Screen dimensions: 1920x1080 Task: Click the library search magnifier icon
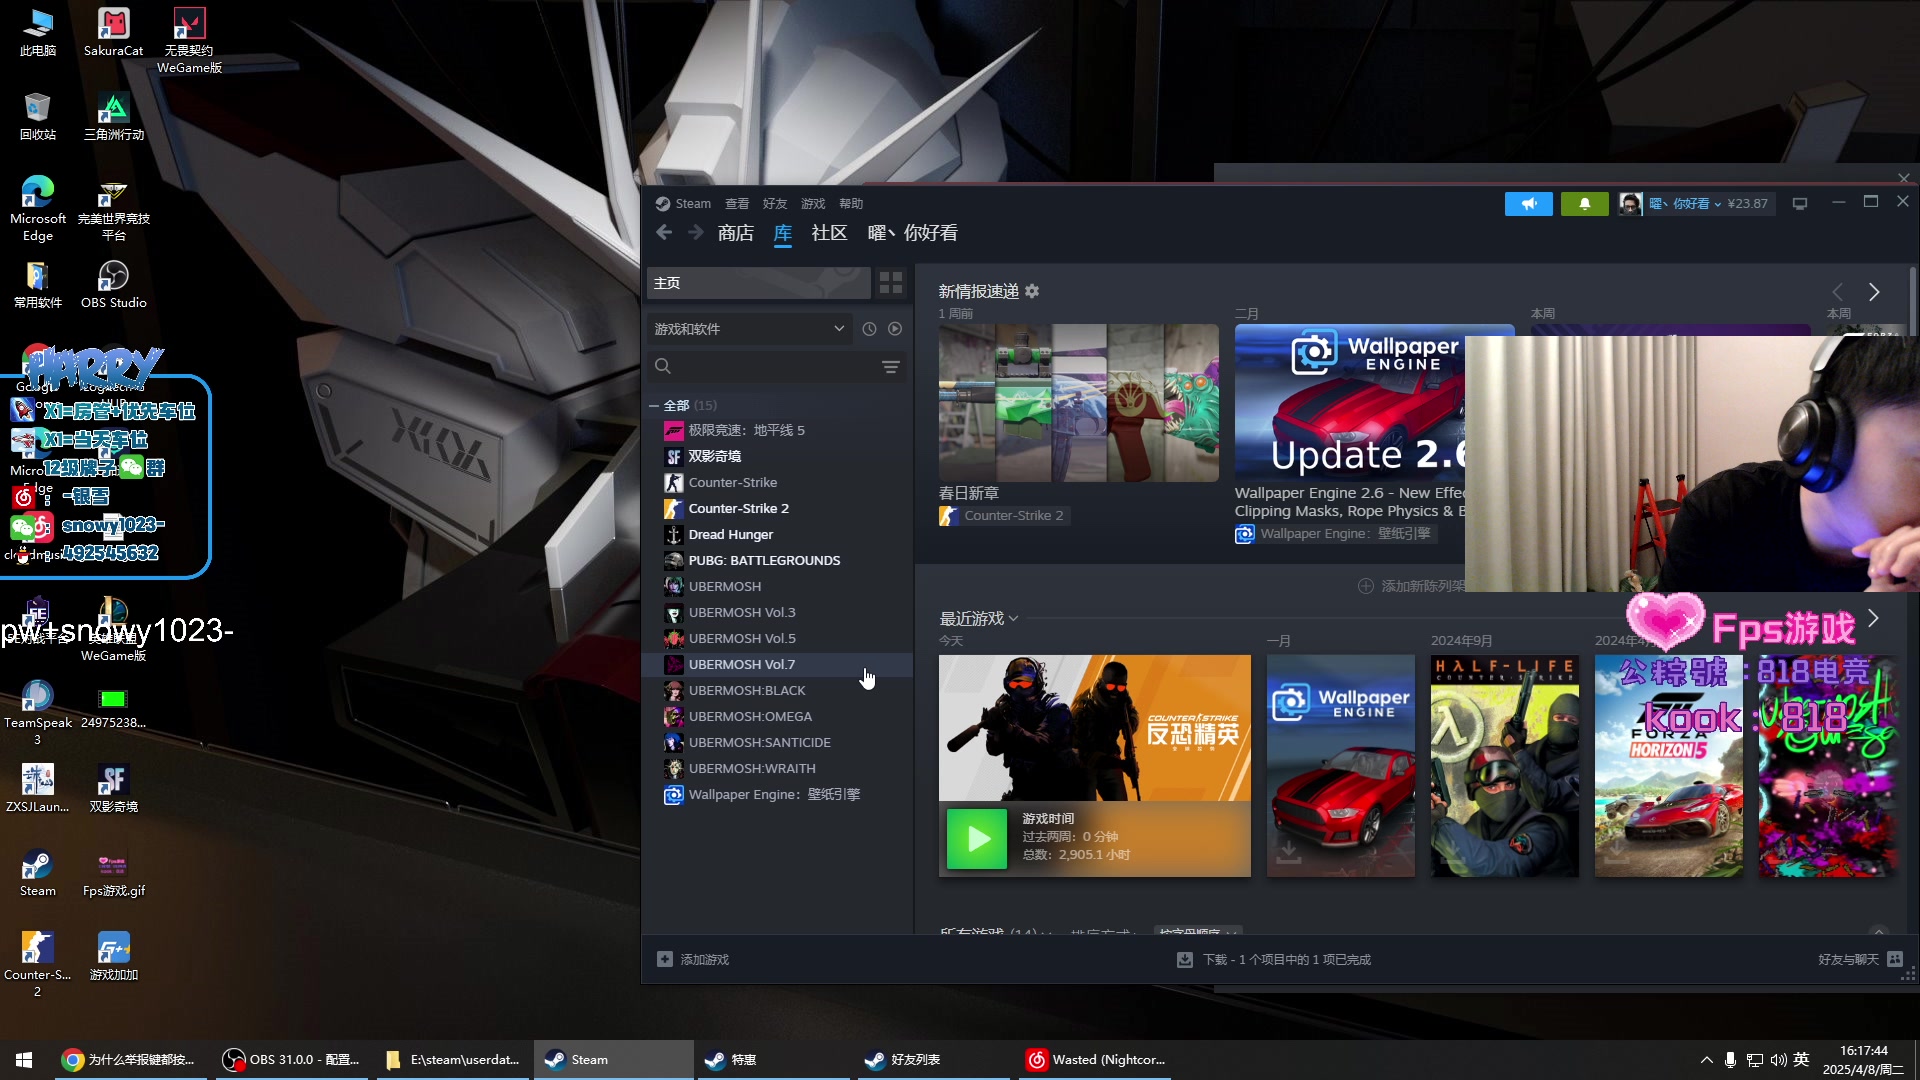click(x=663, y=367)
